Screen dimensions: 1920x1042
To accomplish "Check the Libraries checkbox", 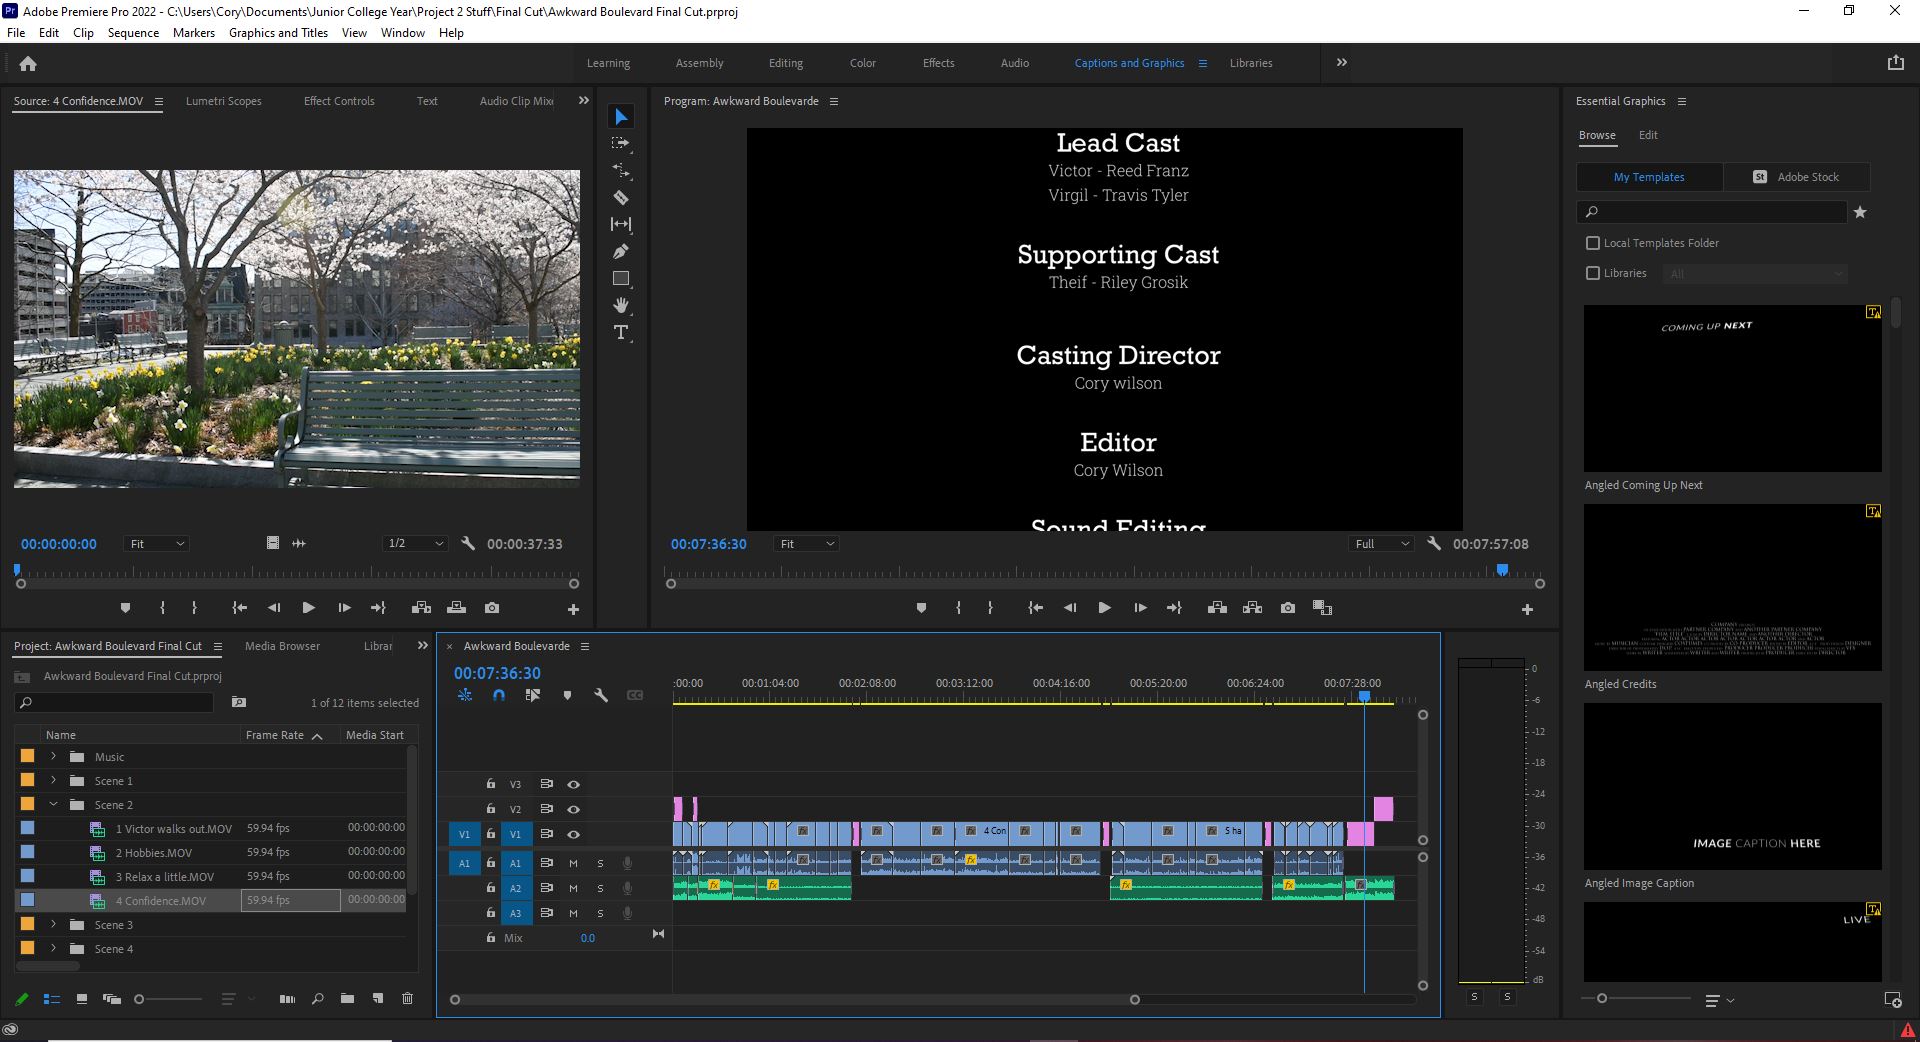I will [x=1593, y=273].
